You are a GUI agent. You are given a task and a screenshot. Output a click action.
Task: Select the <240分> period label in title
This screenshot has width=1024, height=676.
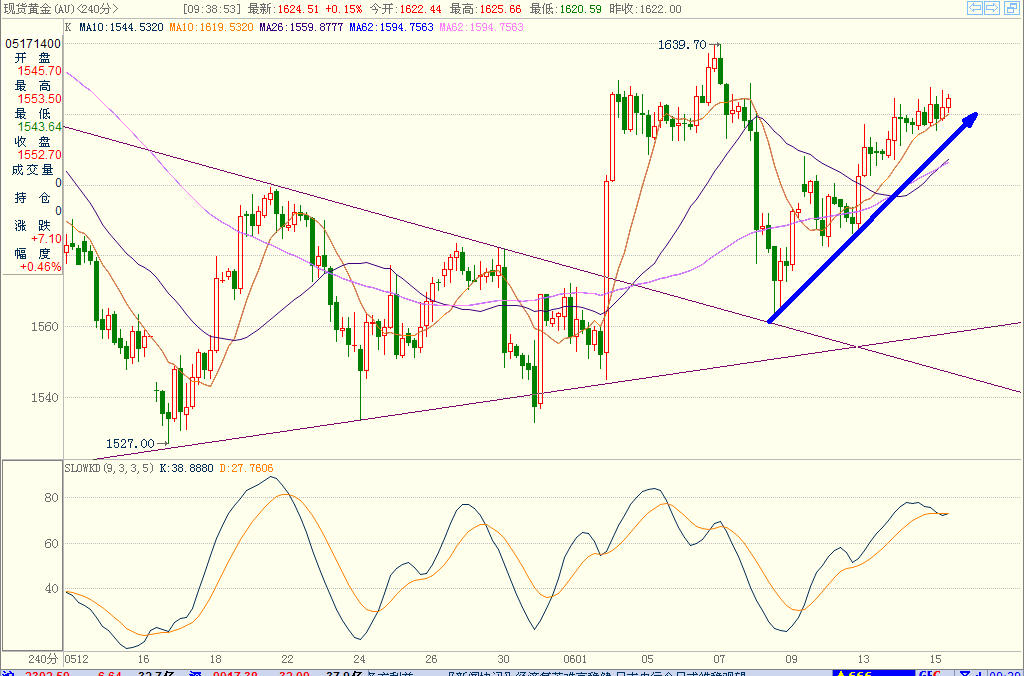tap(97, 9)
